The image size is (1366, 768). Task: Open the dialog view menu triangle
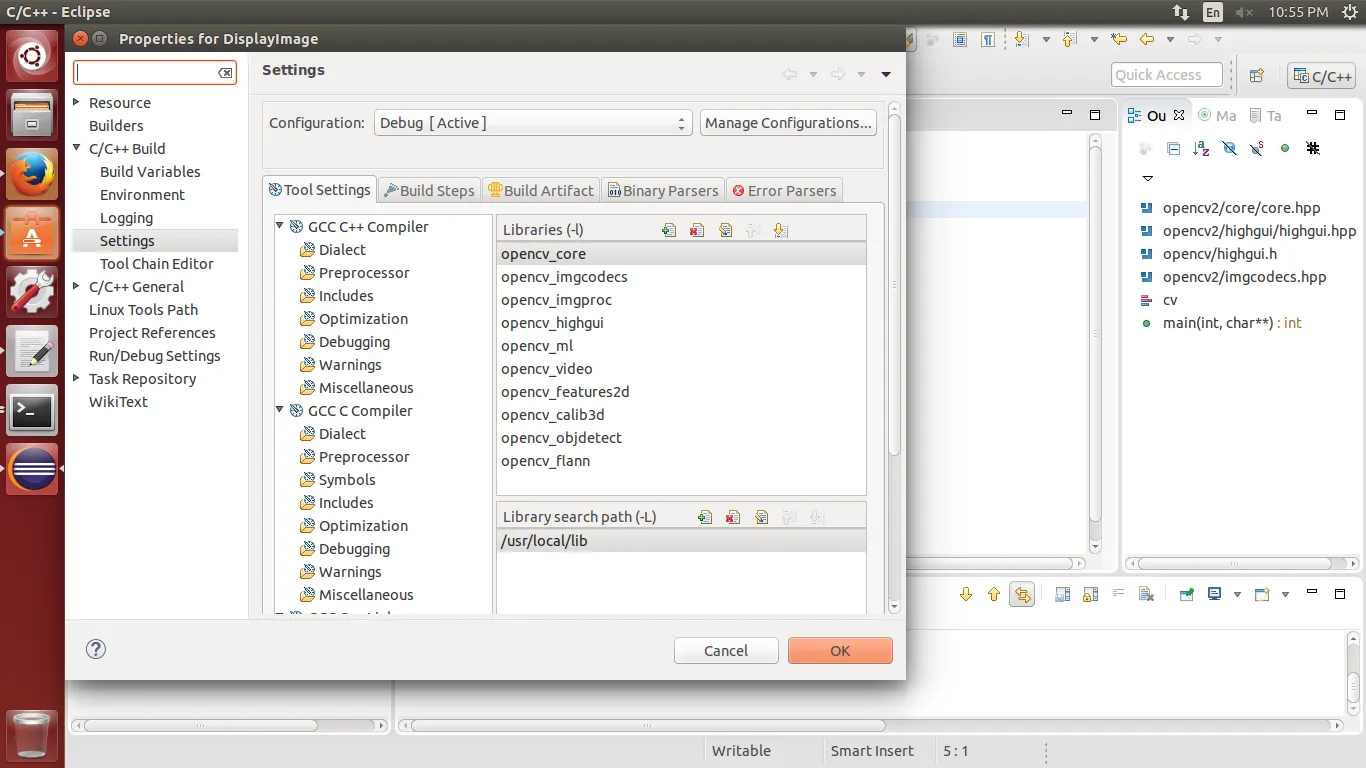[x=886, y=74]
